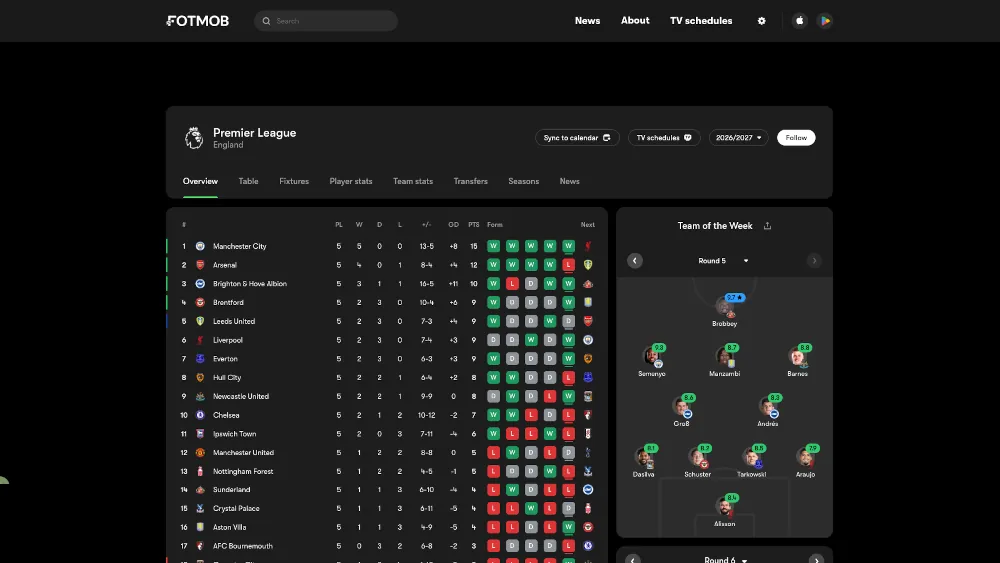Switch to the Table tab

(x=248, y=181)
